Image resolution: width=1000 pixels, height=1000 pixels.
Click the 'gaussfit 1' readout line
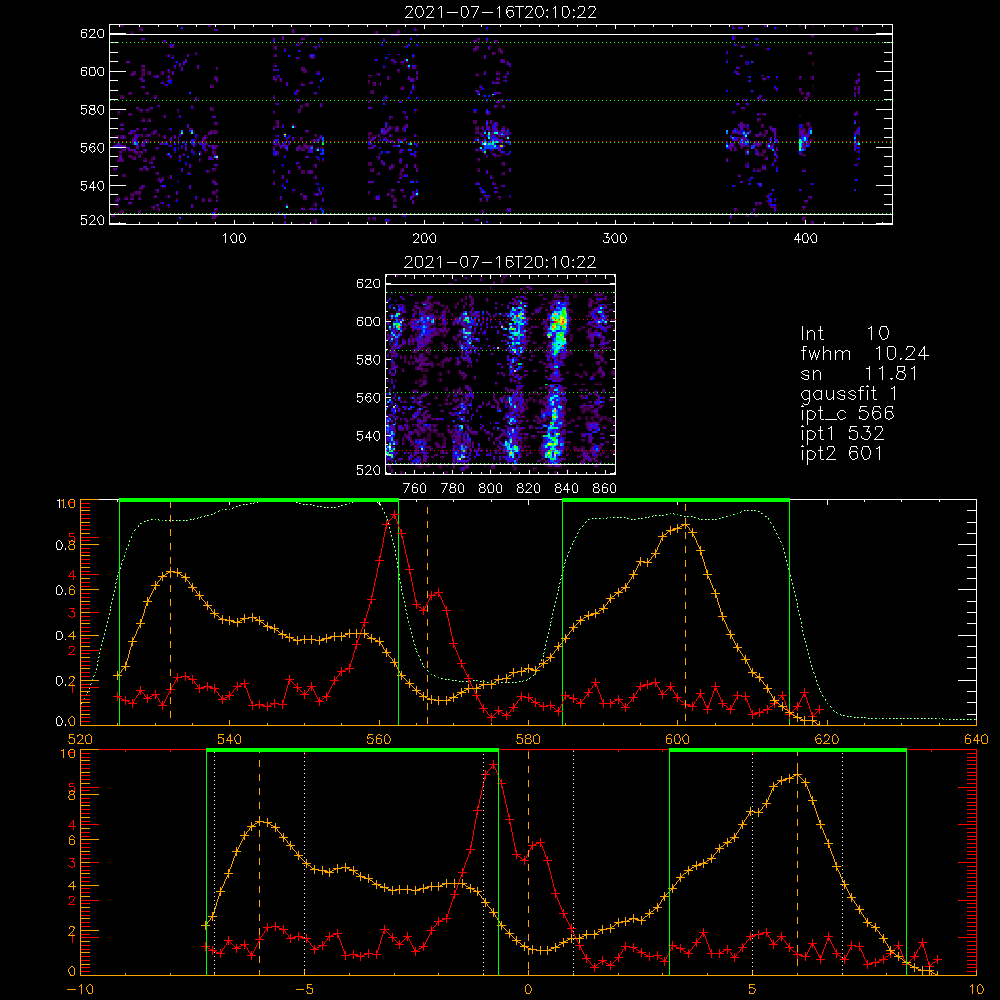[x=849, y=393]
